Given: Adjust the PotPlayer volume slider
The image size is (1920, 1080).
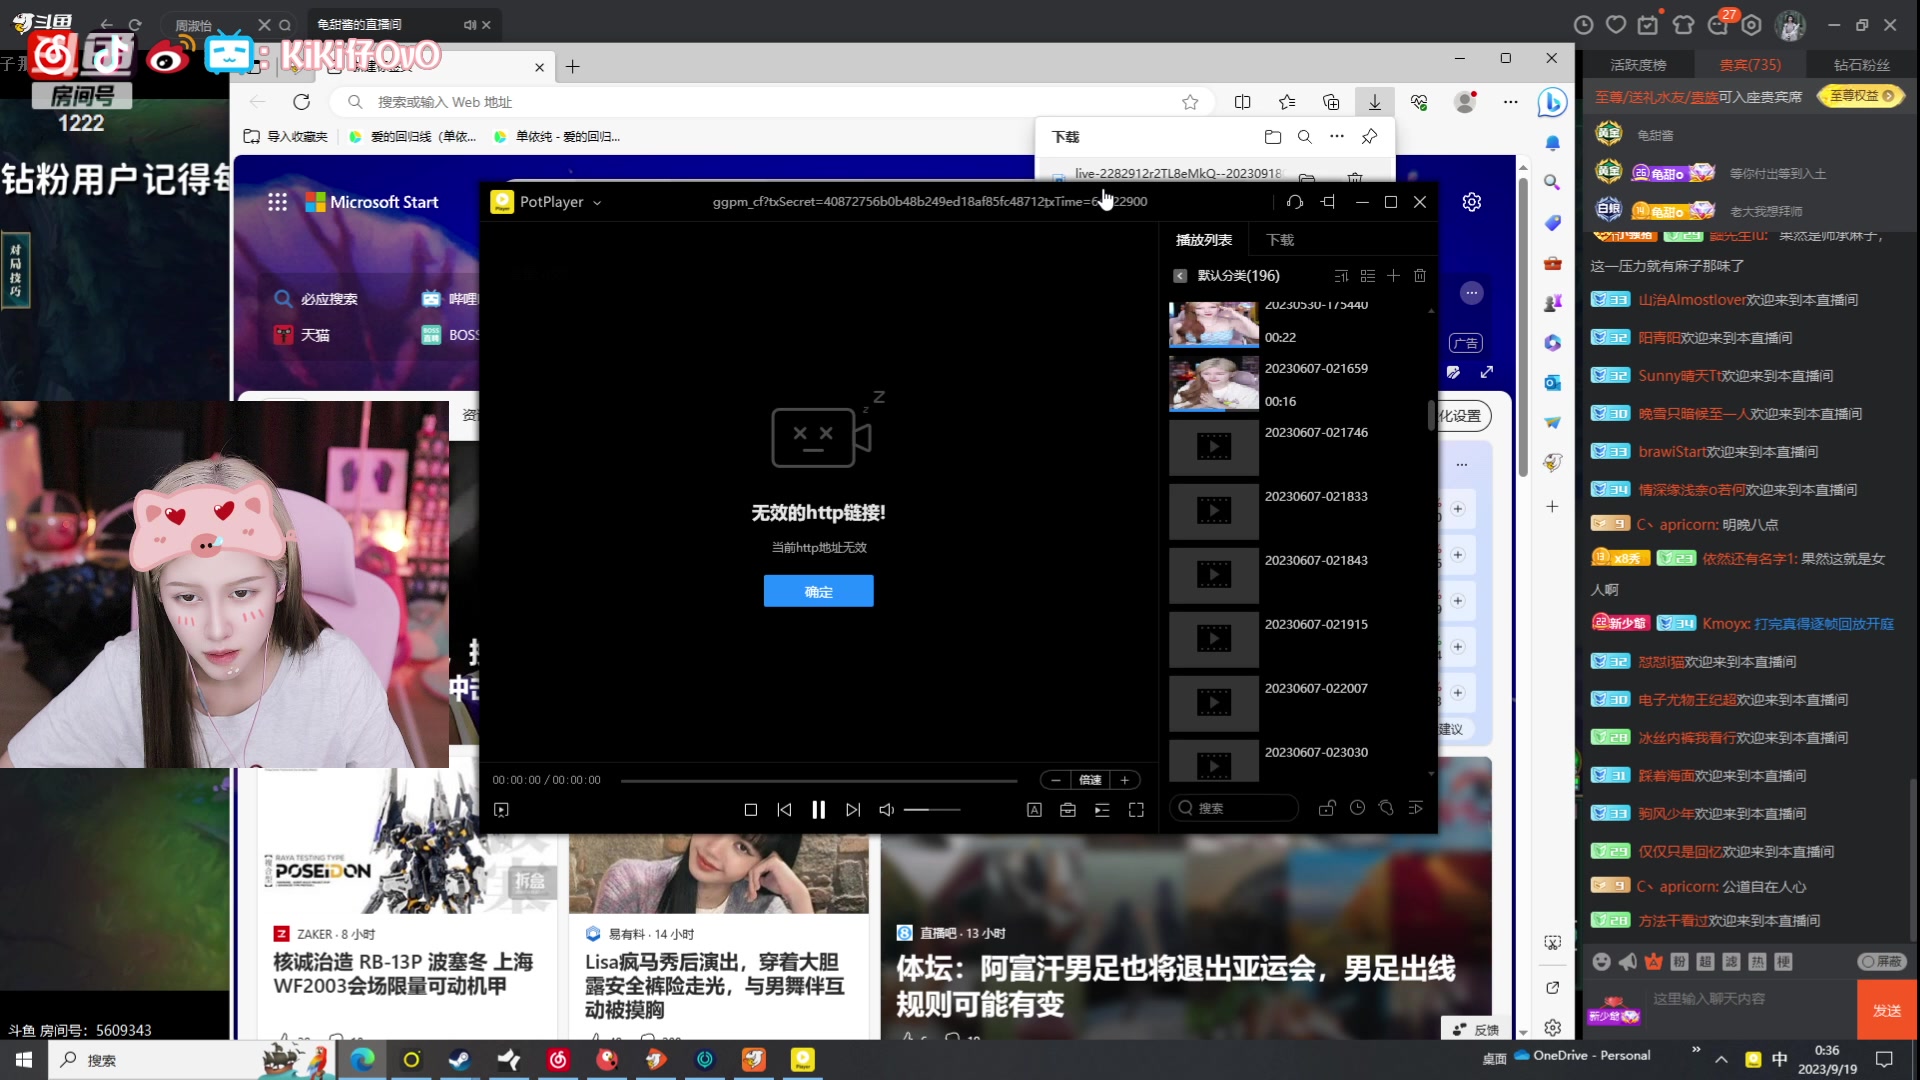Looking at the screenshot, I should click(932, 810).
